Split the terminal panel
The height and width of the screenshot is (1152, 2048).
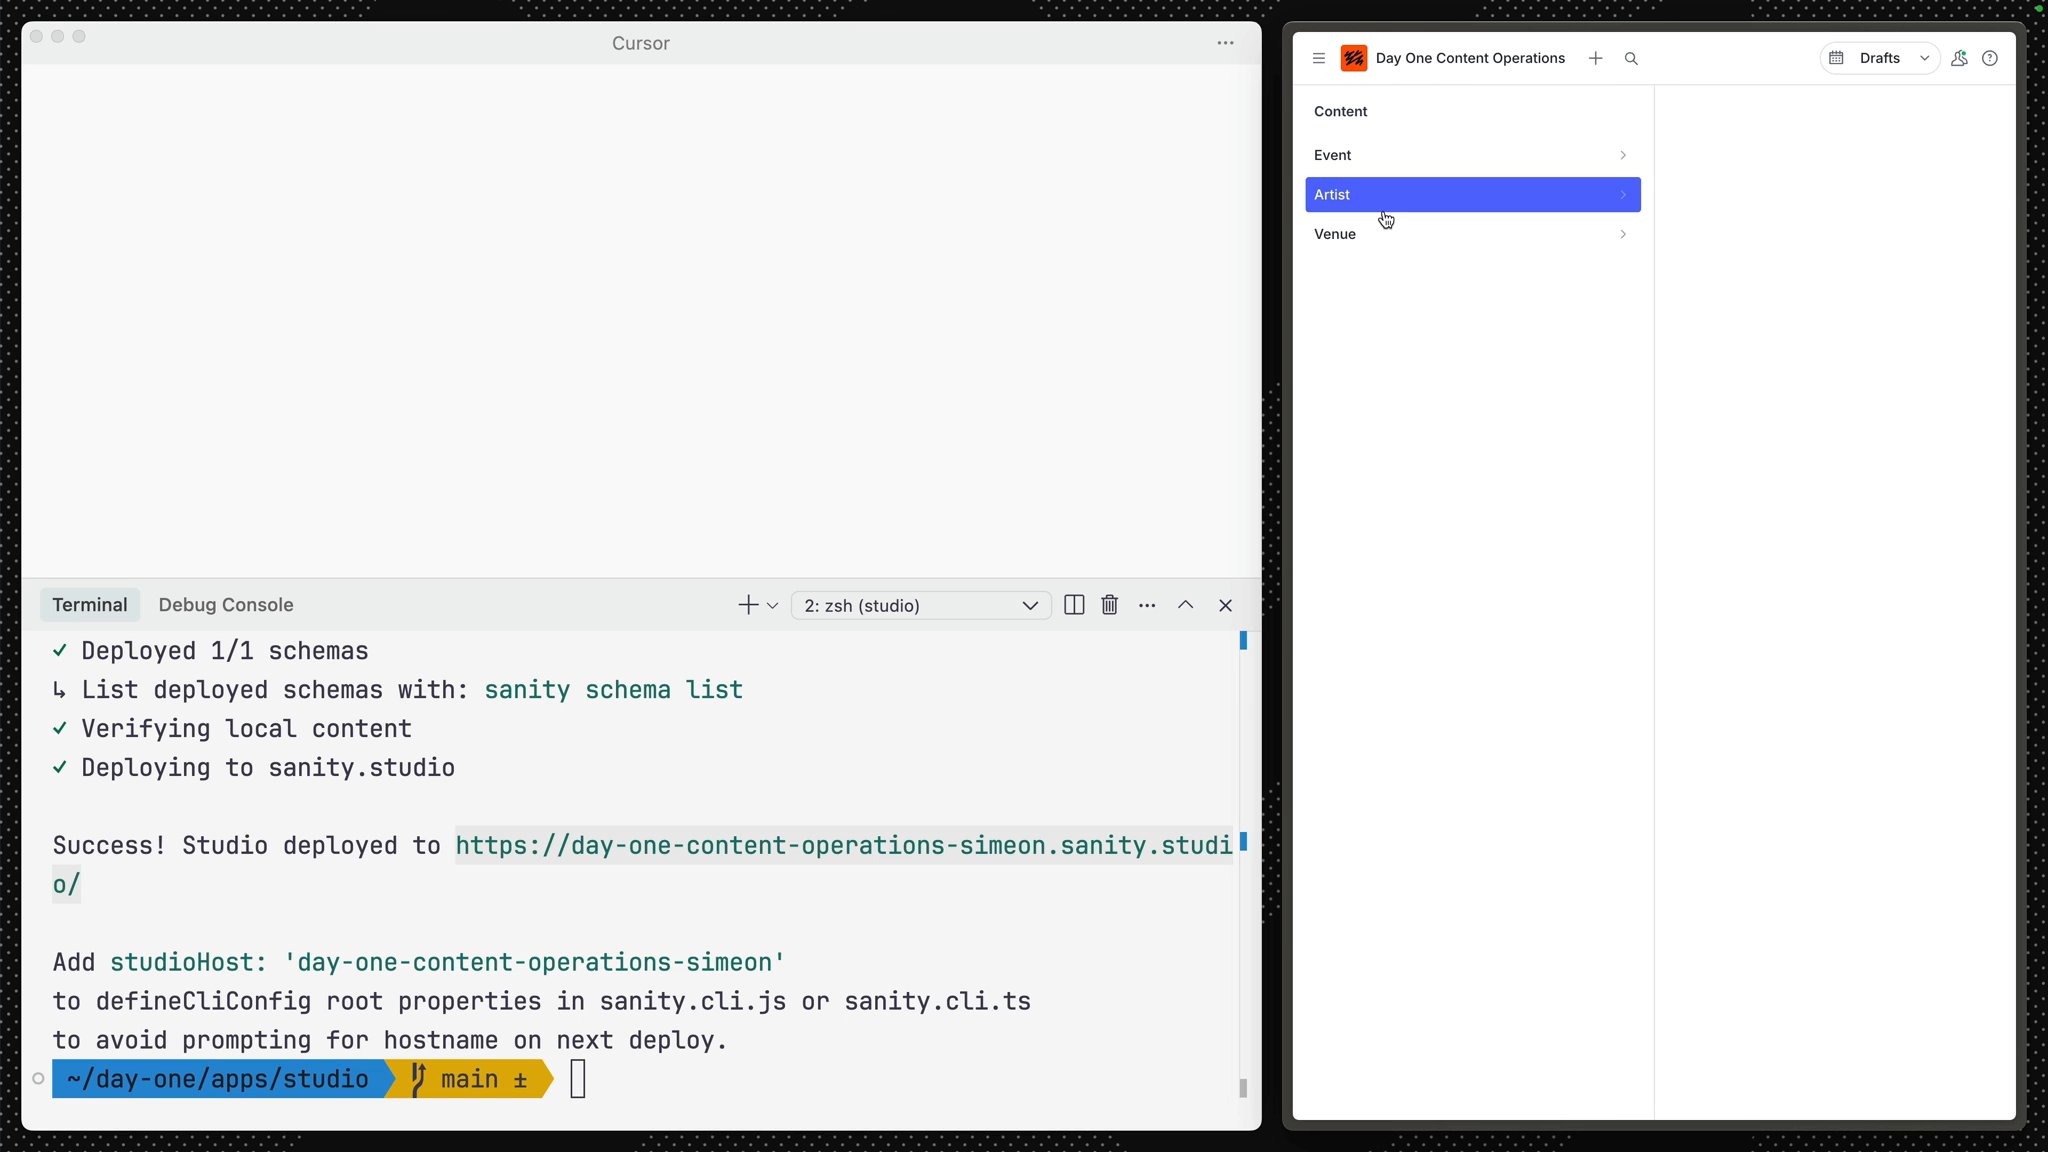point(1074,605)
